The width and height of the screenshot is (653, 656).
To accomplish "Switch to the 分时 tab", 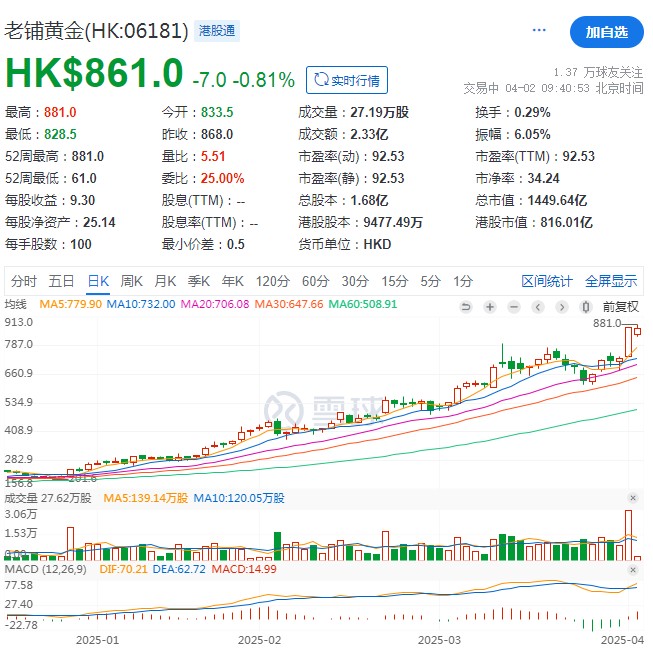I will click(24, 281).
